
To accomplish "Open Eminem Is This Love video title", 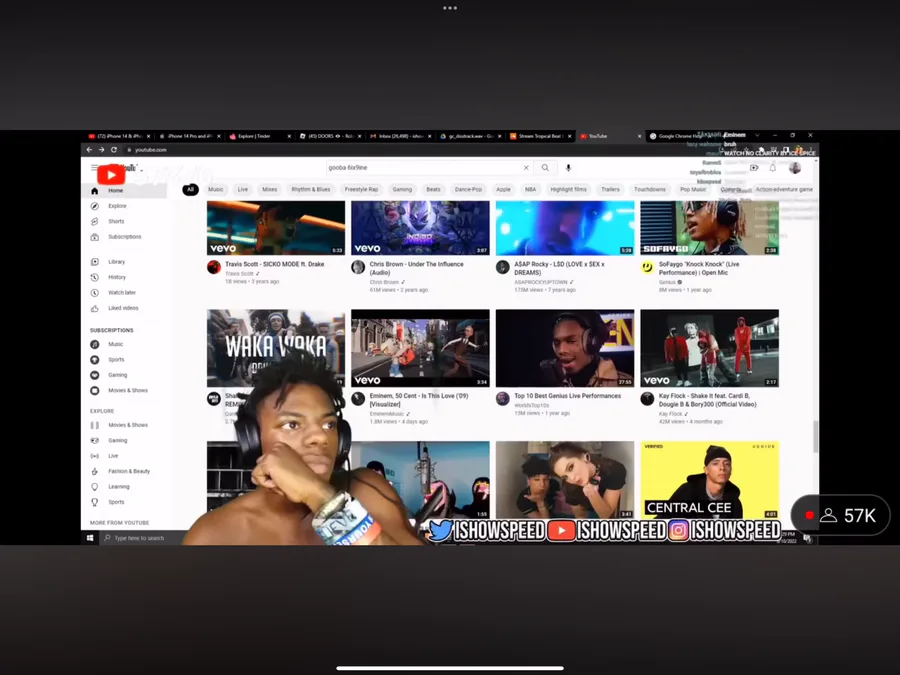I will tap(418, 400).
